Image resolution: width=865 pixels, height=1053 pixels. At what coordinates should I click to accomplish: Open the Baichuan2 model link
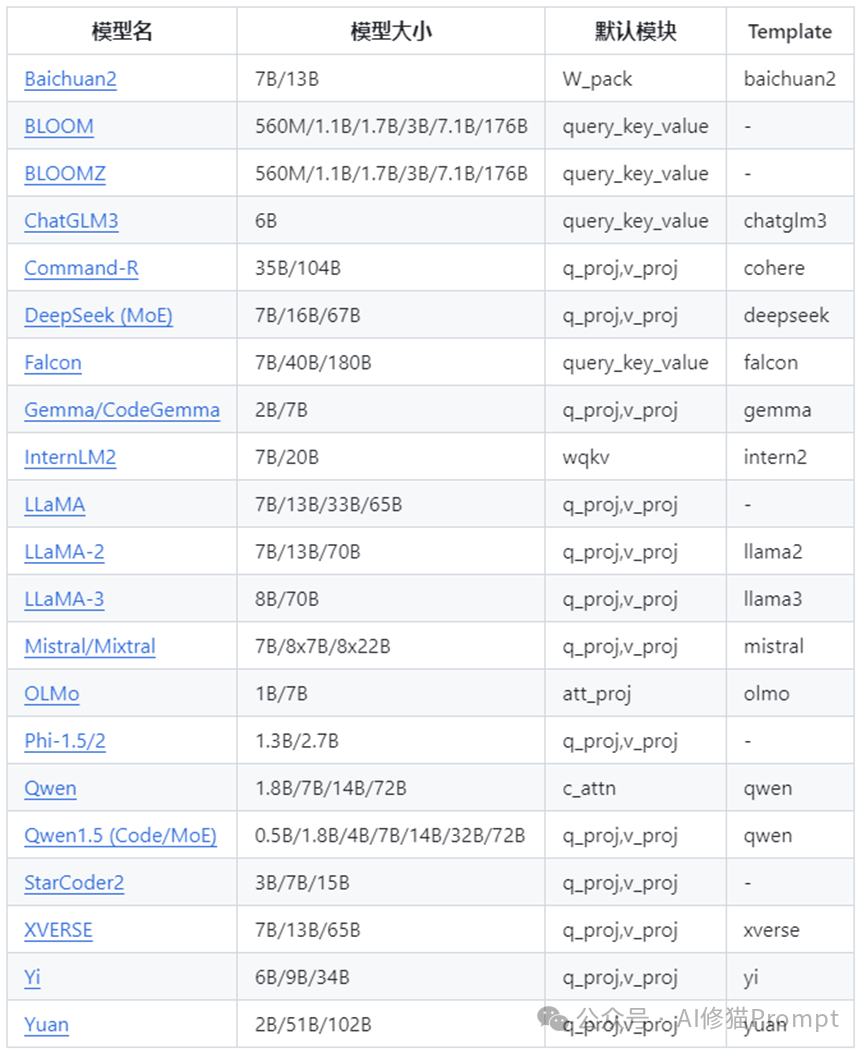pos(70,79)
